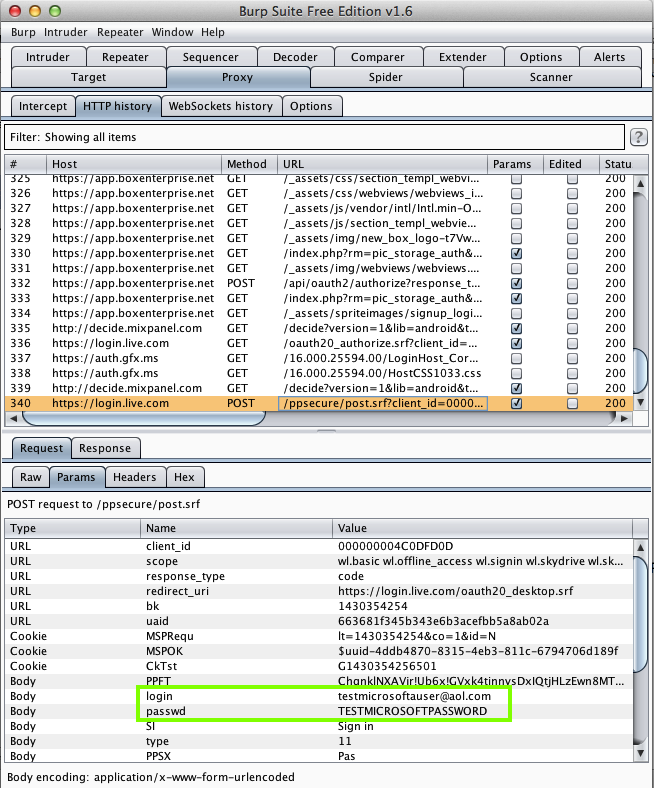Sort history by the # column header
The image size is (654, 788).
tap(26, 164)
